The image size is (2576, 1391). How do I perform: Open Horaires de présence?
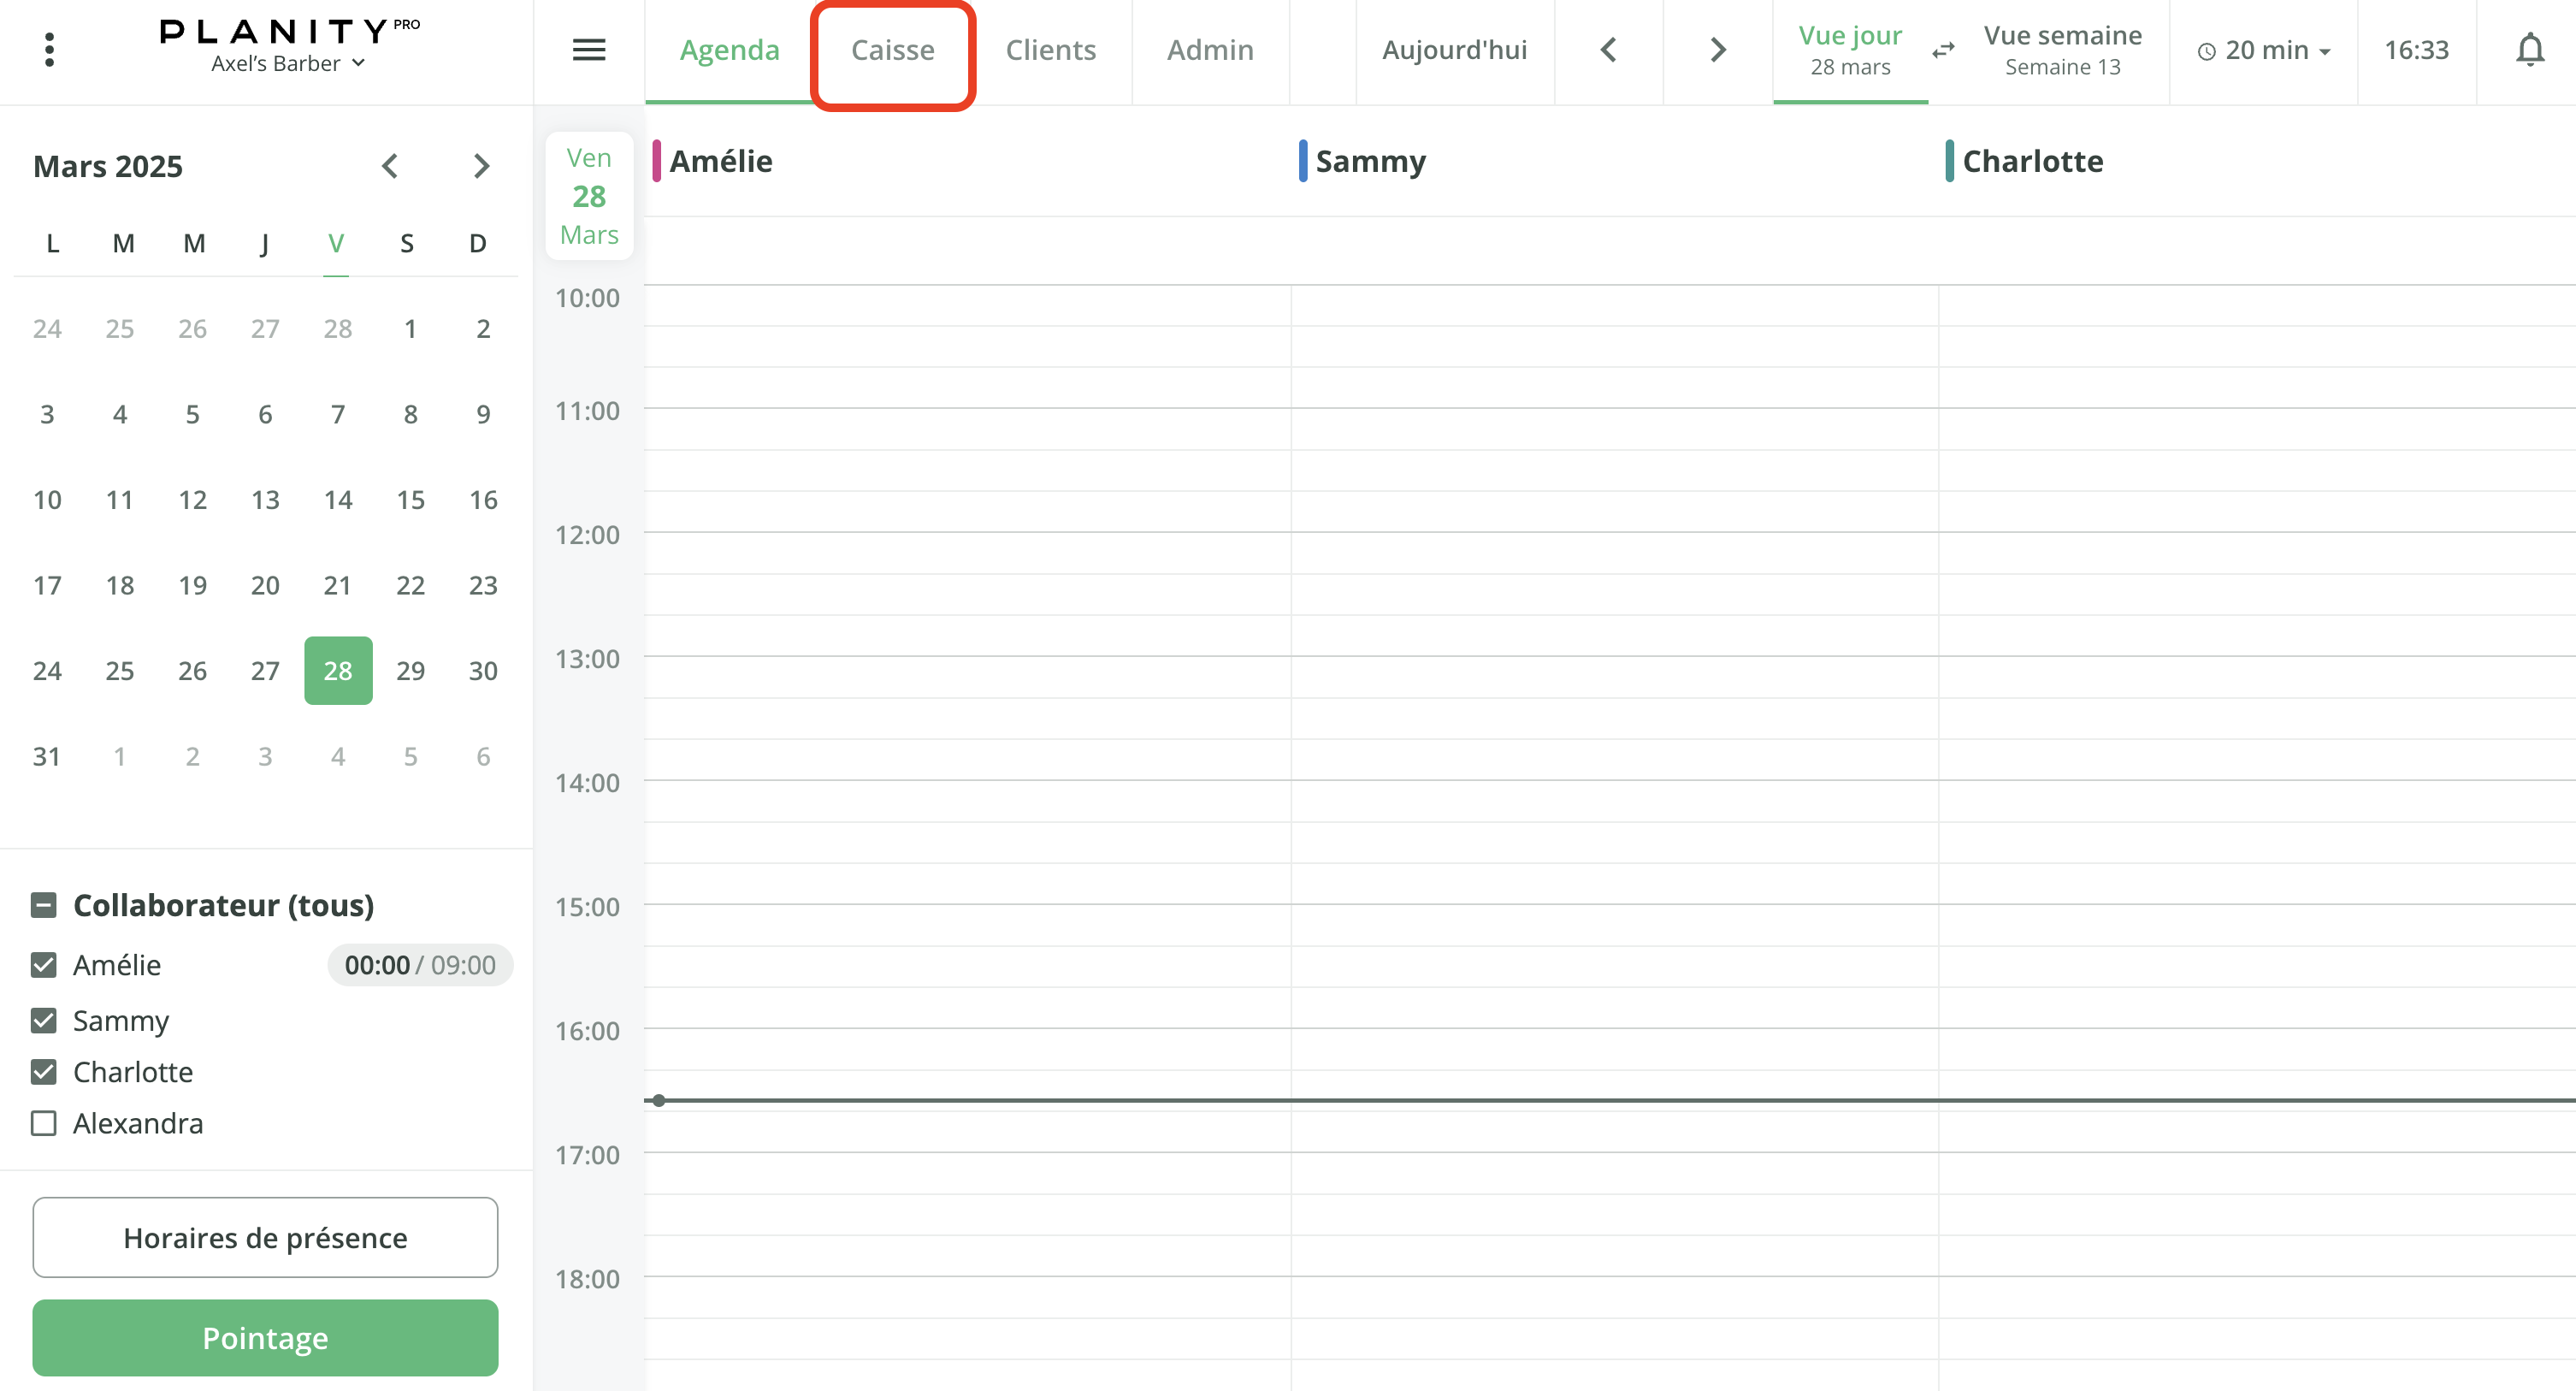[265, 1237]
